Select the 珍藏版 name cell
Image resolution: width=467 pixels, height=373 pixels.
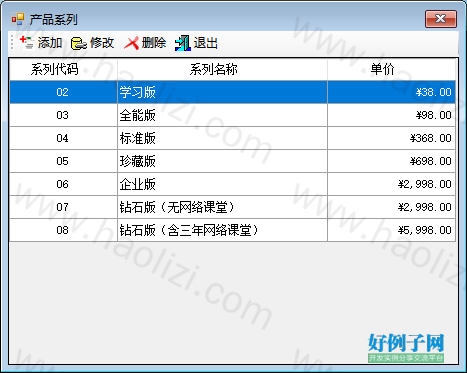(x=222, y=161)
